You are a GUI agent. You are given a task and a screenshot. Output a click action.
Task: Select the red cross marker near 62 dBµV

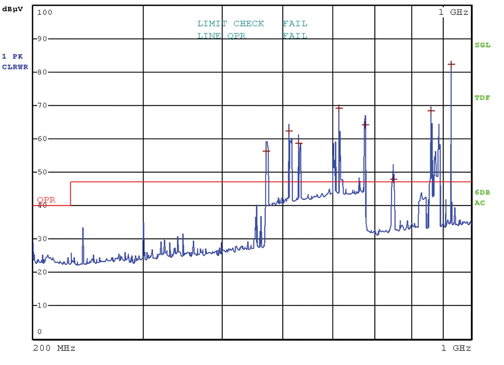(289, 131)
